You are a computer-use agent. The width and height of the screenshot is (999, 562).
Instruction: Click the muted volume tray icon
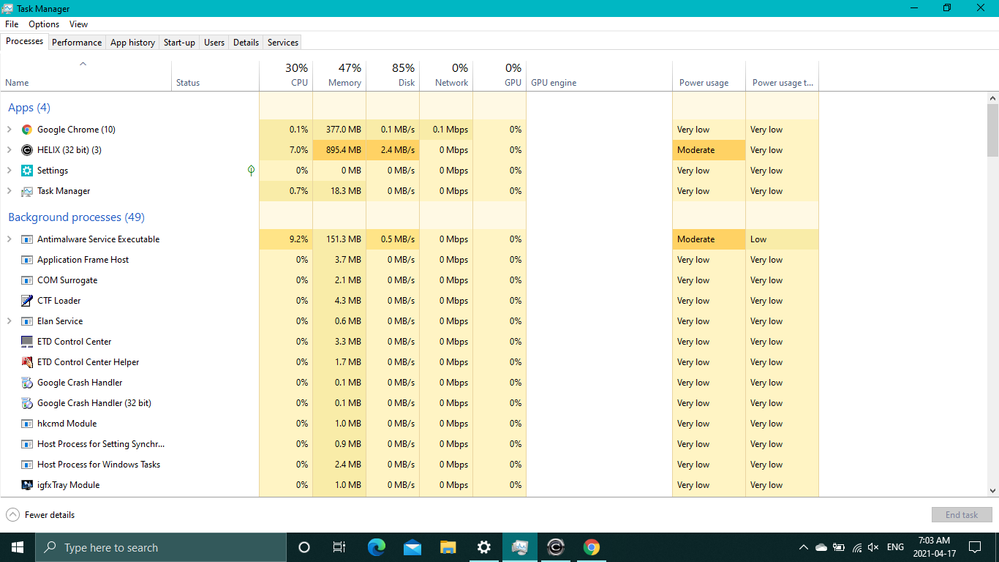tap(873, 547)
